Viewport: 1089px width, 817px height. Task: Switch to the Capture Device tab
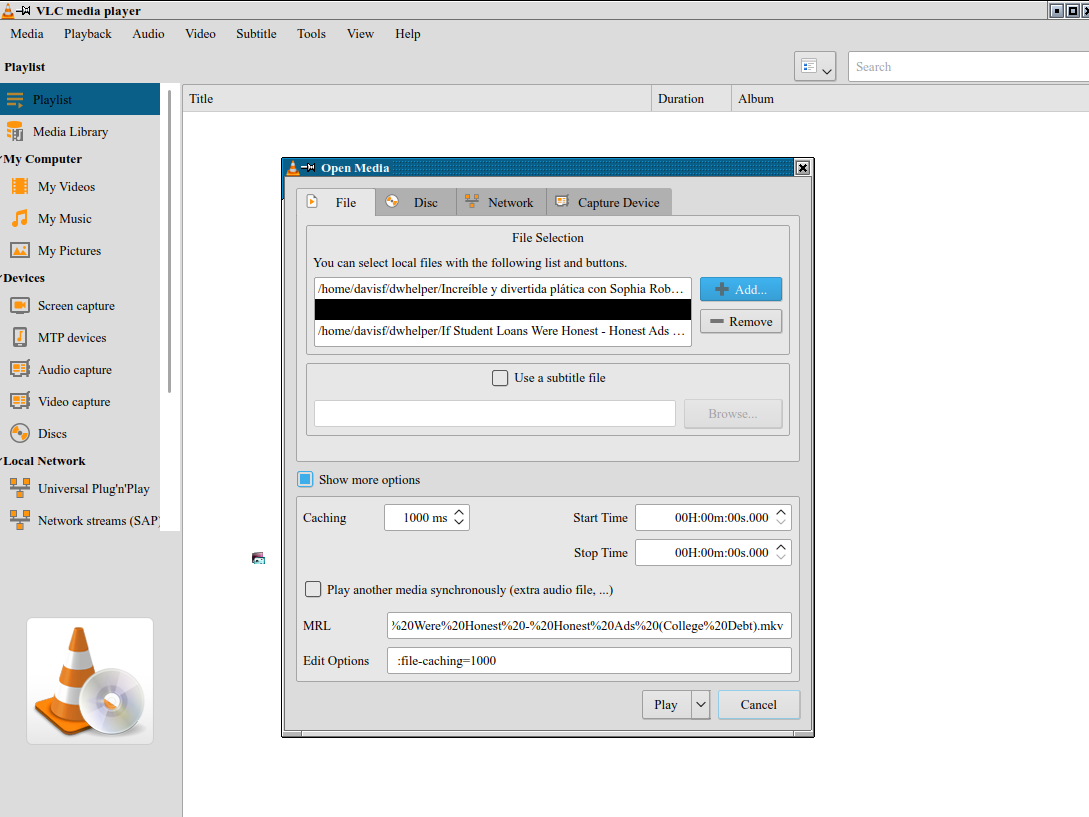[x=609, y=202]
